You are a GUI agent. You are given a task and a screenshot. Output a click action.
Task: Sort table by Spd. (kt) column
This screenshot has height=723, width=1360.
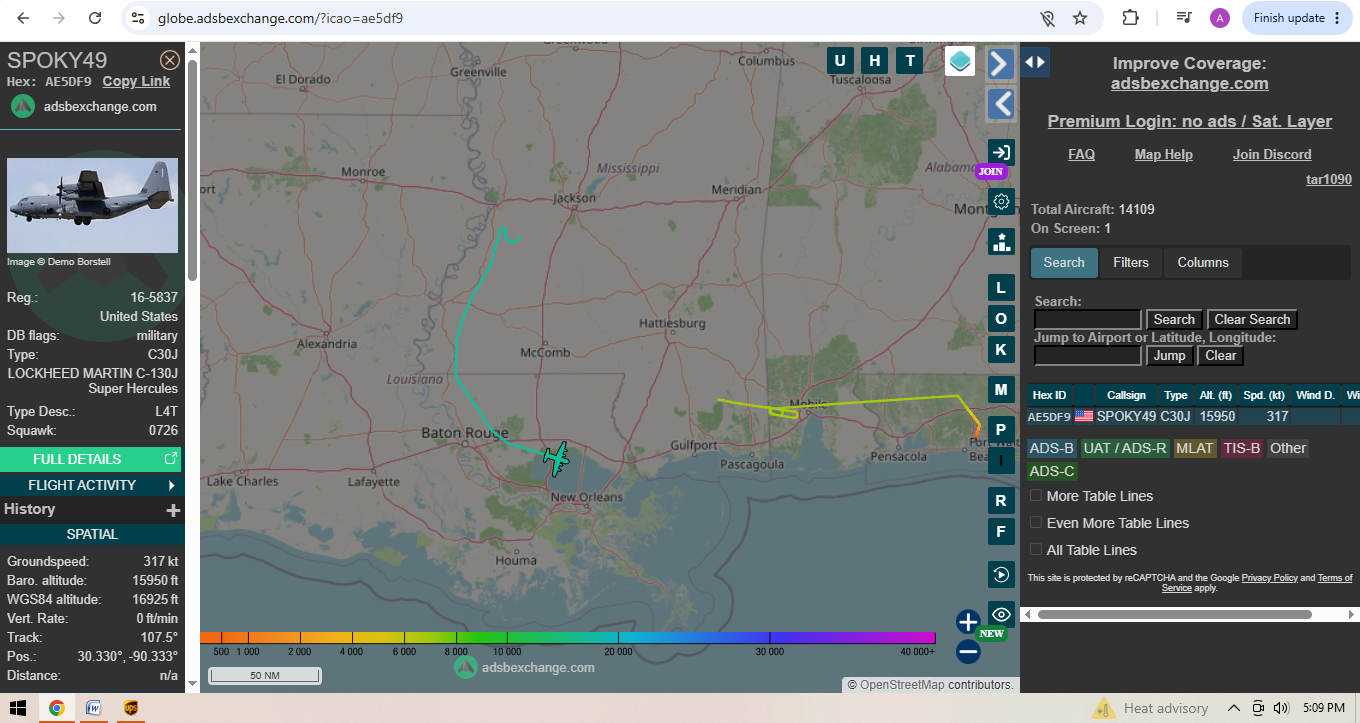pos(1264,395)
